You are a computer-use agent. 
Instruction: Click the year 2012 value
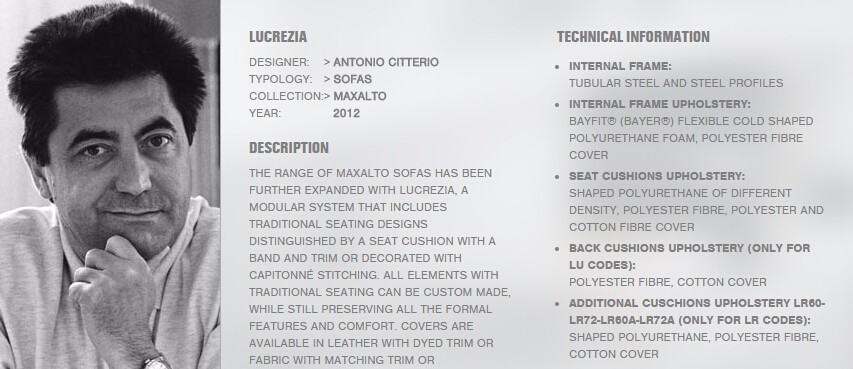[x=347, y=113]
